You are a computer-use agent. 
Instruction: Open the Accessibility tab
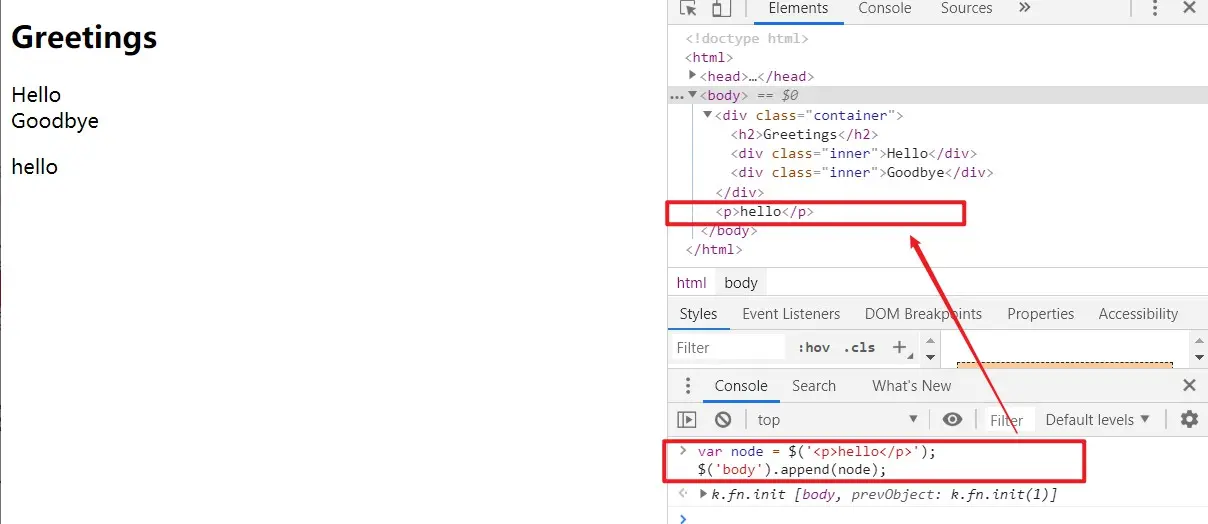tap(1138, 314)
